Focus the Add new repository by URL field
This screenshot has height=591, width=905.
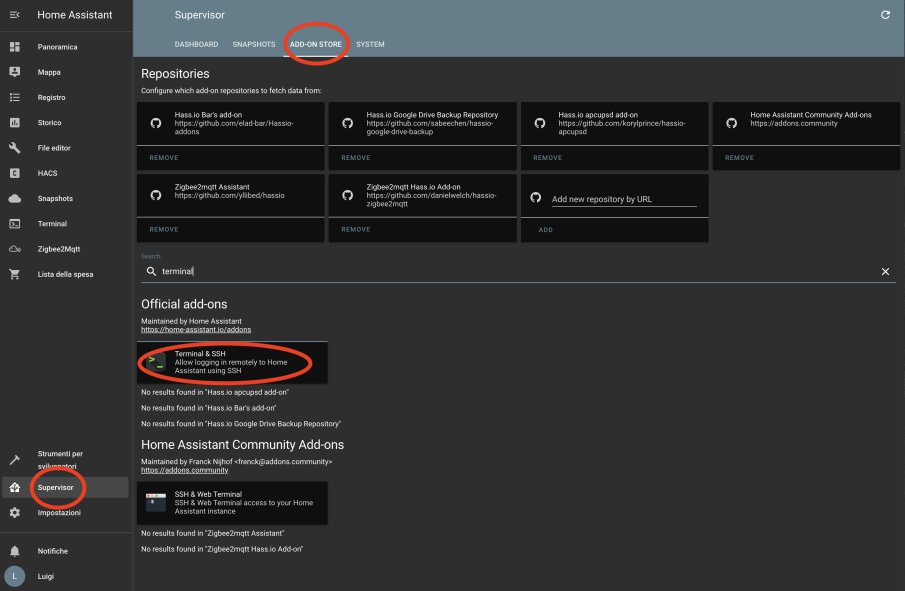pyautogui.click(x=624, y=199)
